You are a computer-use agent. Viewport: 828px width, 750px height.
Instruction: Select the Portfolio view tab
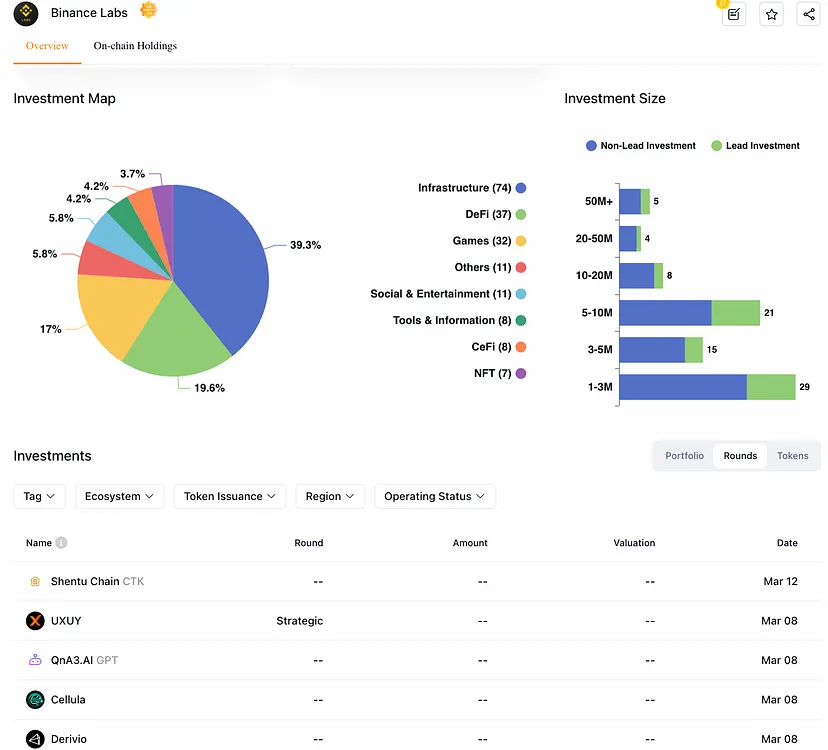coord(685,456)
